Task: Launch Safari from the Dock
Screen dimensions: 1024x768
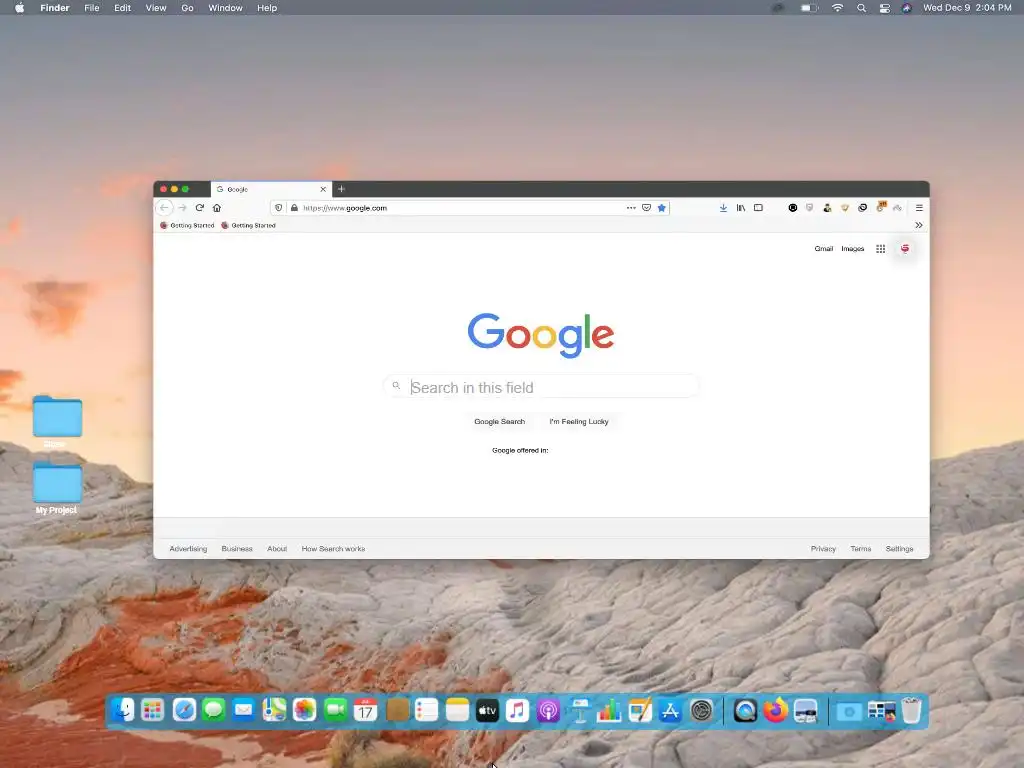Action: 184,710
